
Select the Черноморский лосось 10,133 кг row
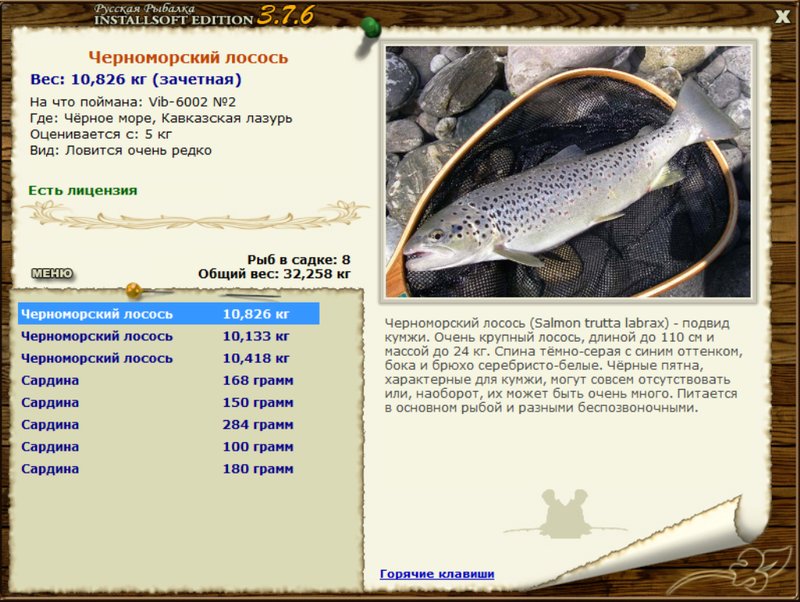[x=169, y=336]
